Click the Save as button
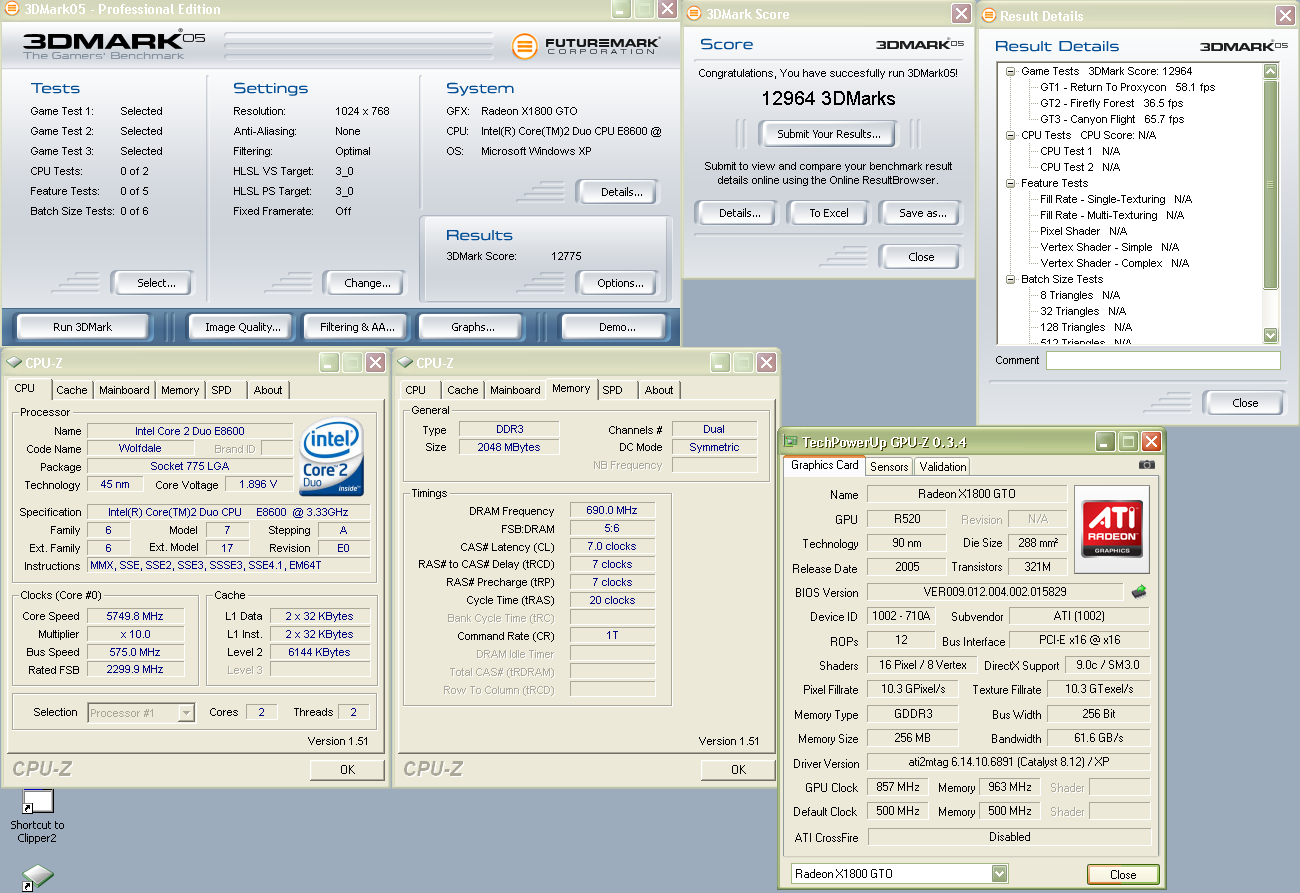Image resolution: width=1300 pixels, height=893 pixels. (x=922, y=213)
